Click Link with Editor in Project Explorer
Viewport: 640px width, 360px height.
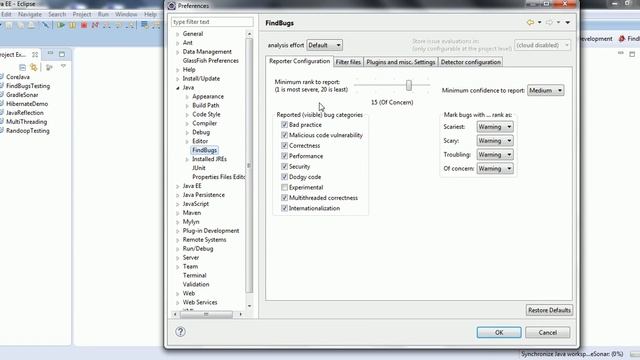click(x=34, y=67)
